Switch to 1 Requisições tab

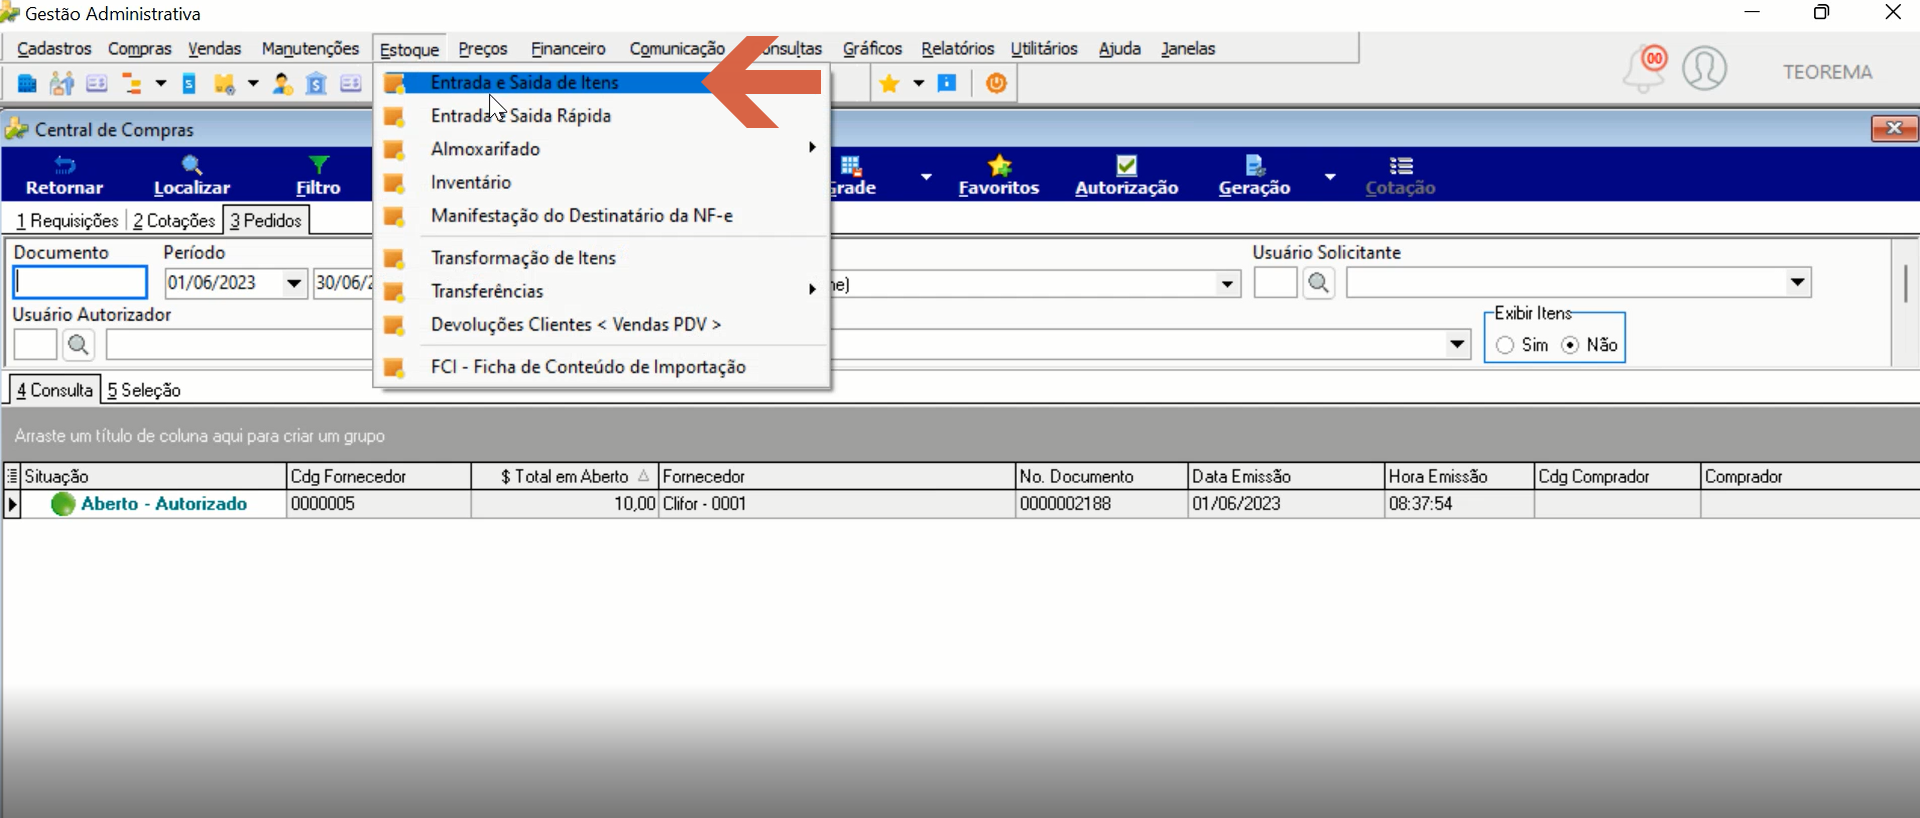tap(66, 220)
